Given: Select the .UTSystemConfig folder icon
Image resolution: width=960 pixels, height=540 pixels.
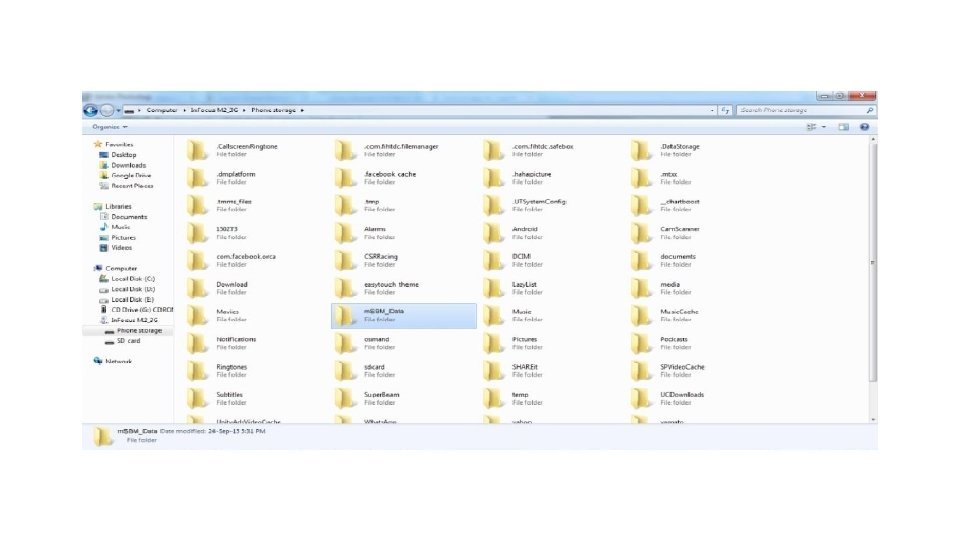Looking at the screenshot, I should [493, 205].
